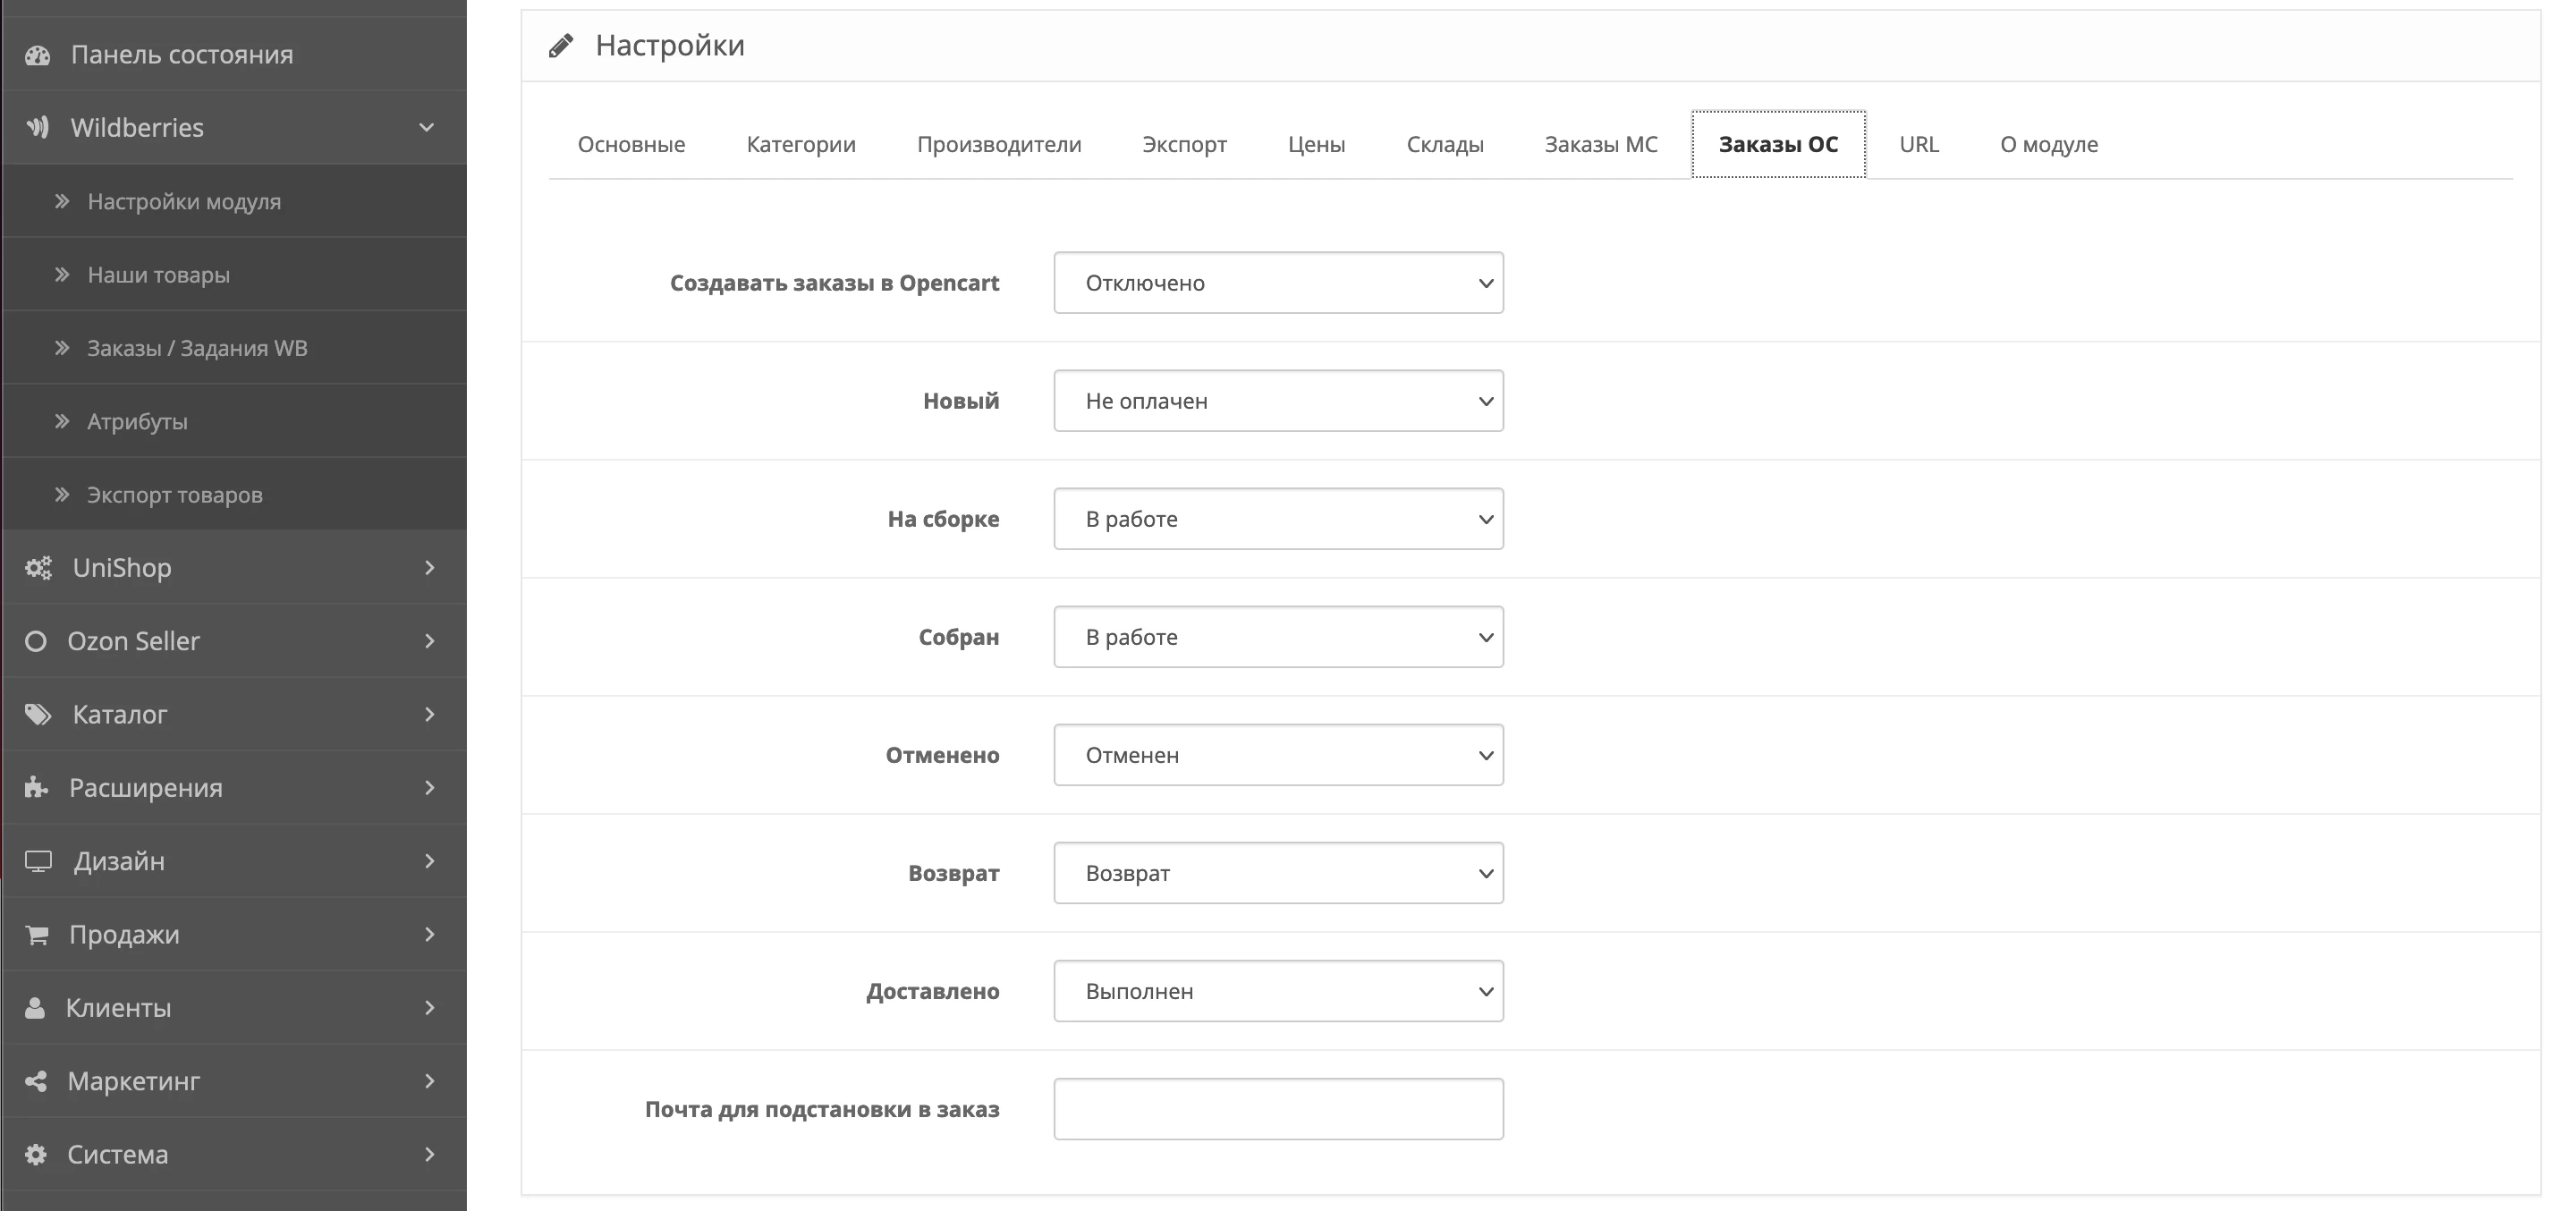Open the Отменено status dropdown

coord(1278,755)
